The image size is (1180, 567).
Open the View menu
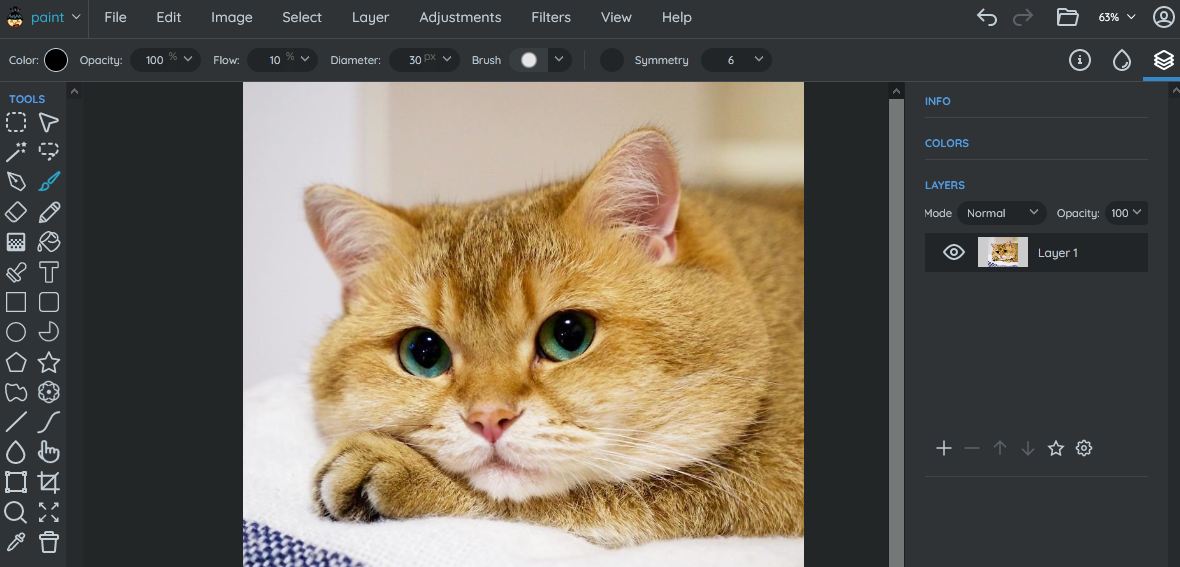click(x=616, y=17)
